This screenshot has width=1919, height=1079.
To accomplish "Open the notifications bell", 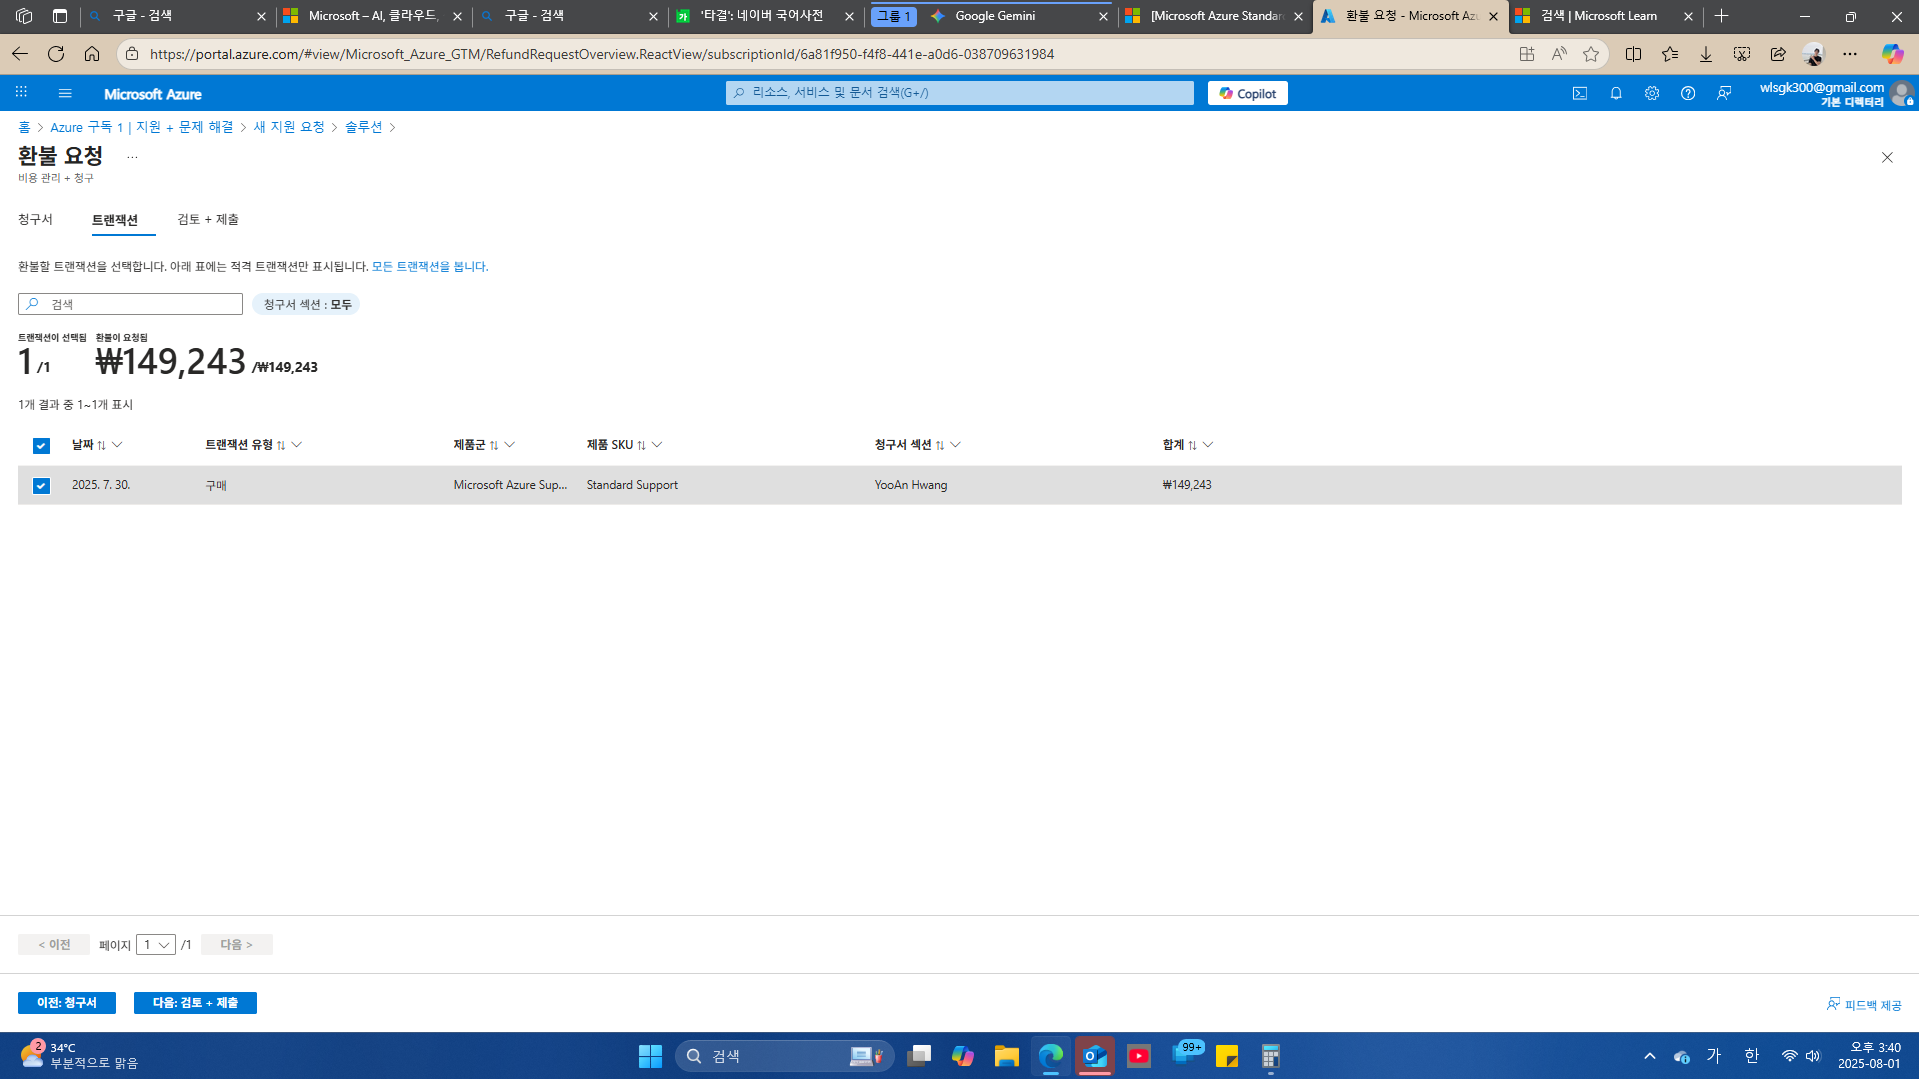I will (1616, 93).
